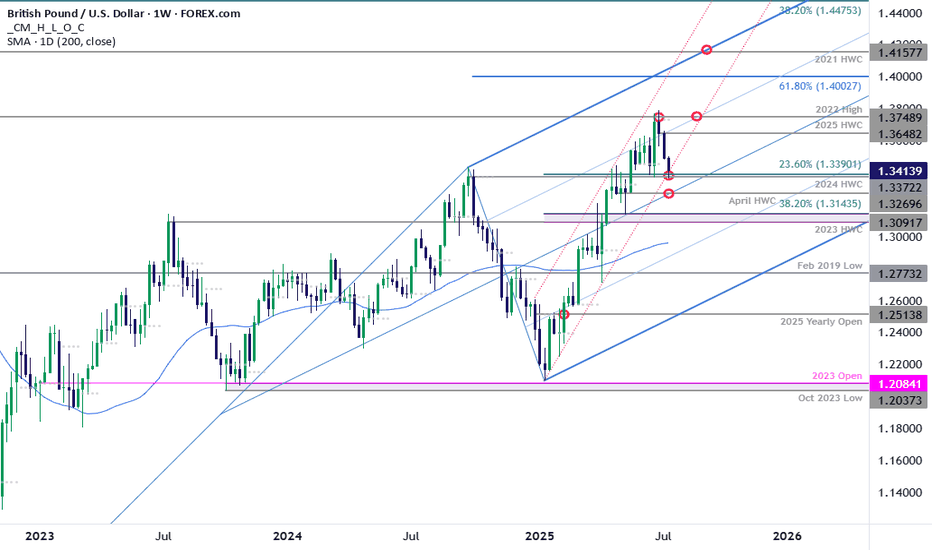Click the red circle on the 1.41577 line

[707, 50]
